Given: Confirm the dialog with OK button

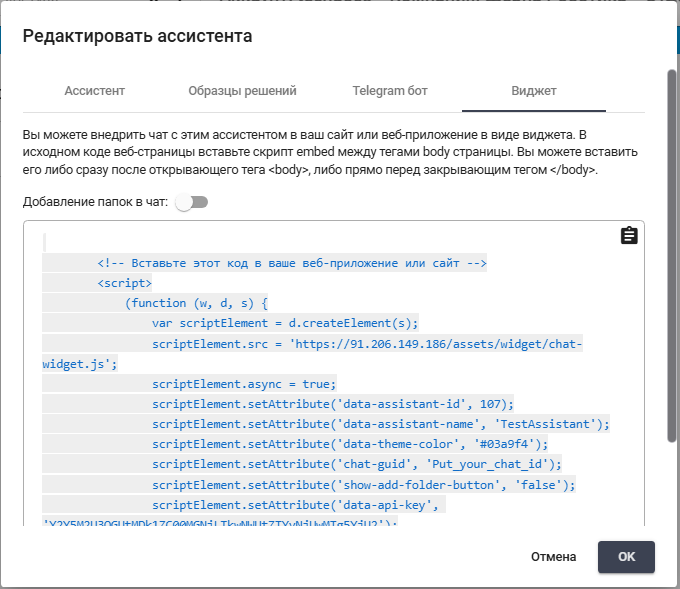Looking at the screenshot, I should [626, 557].
